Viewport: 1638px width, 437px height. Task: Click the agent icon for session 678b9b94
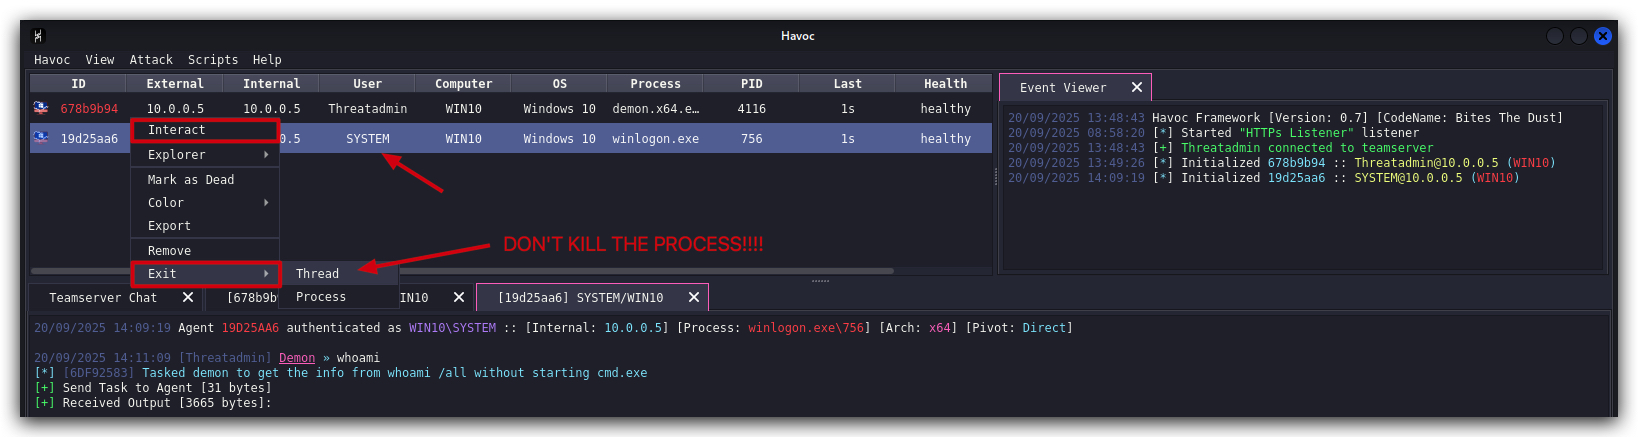pyautogui.click(x=41, y=108)
